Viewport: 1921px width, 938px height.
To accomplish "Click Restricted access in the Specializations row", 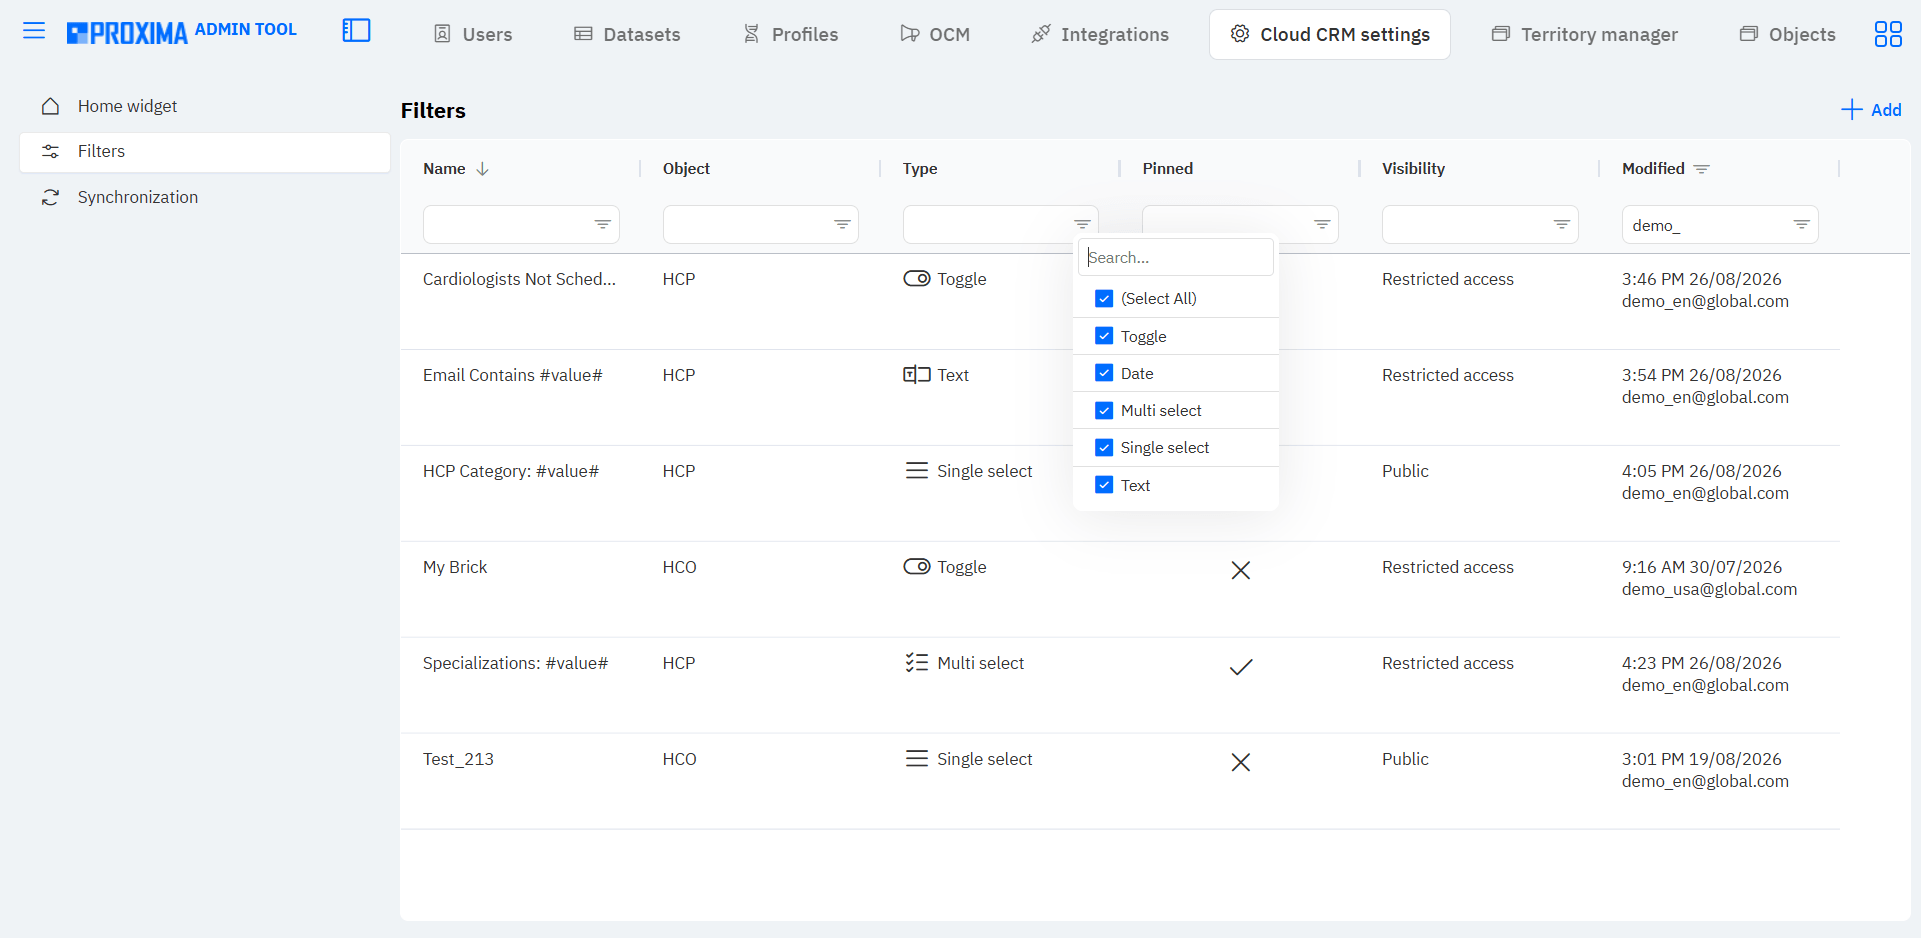I will point(1448,663).
